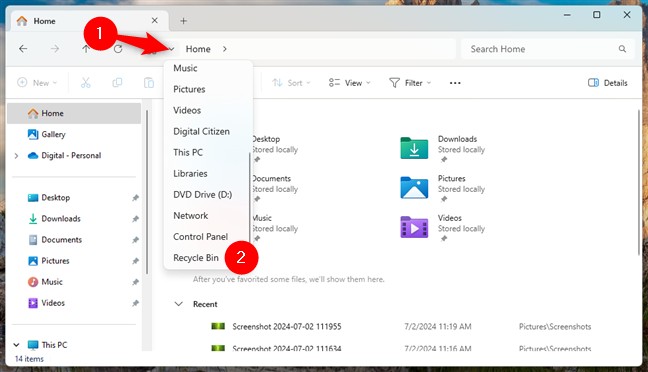Click the dropdown list scrollbar
Viewport: 648px width, 372px height.
pyautogui.click(x=249, y=198)
